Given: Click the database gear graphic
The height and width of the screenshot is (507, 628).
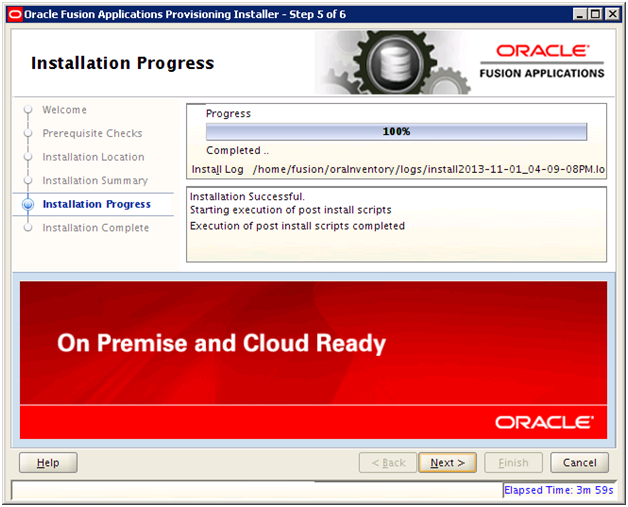Looking at the screenshot, I should (x=395, y=63).
